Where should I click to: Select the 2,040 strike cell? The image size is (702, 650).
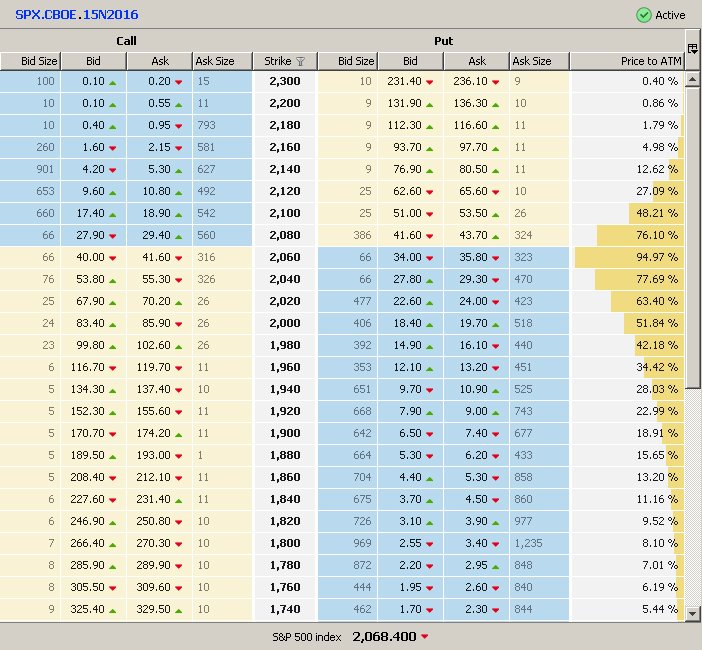(x=285, y=279)
